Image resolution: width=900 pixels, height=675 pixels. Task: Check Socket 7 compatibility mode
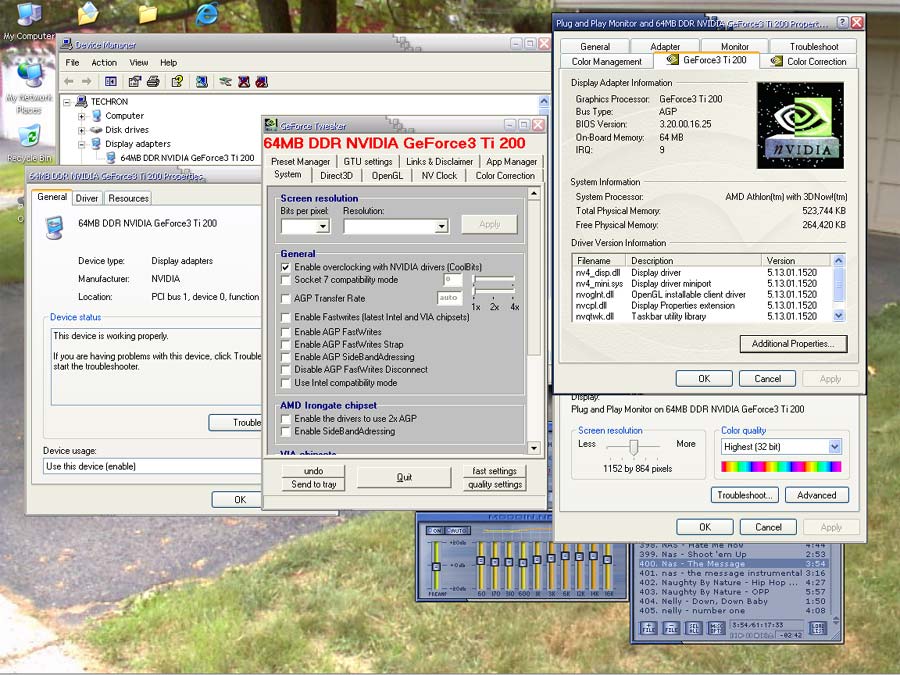click(x=285, y=280)
